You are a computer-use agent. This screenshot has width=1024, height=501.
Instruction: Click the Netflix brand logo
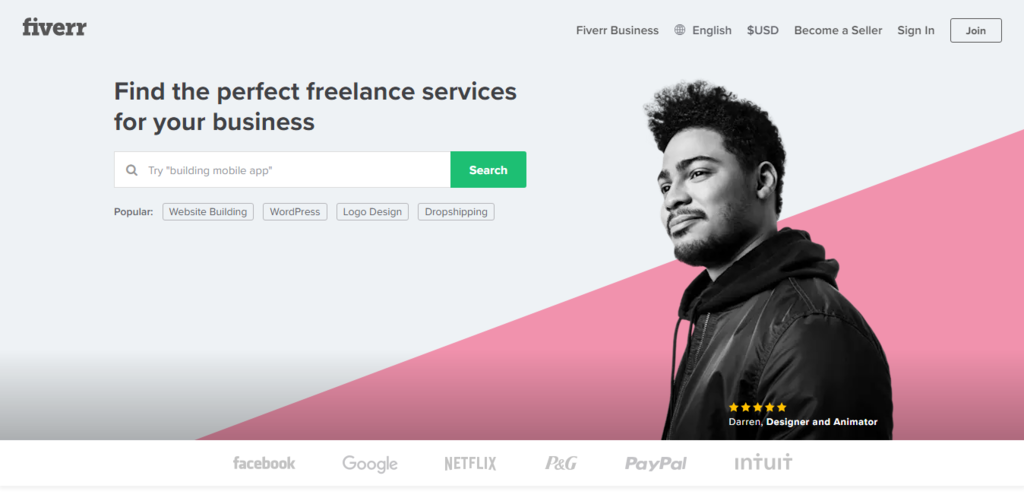point(470,464)
